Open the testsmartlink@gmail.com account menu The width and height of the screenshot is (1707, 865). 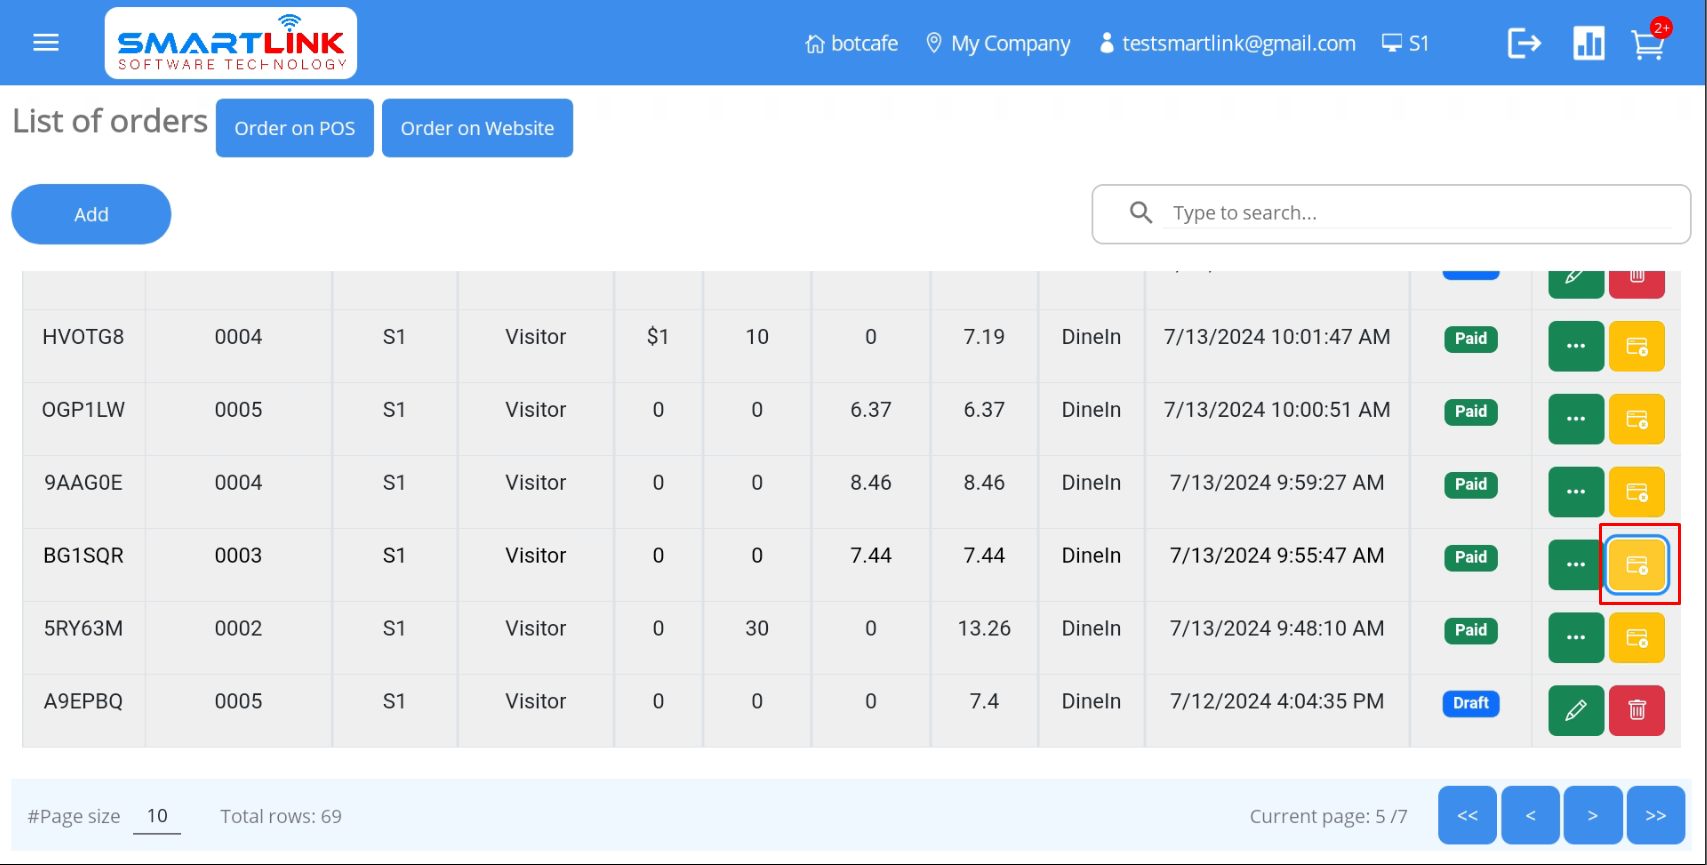(x=1227, y=44)
